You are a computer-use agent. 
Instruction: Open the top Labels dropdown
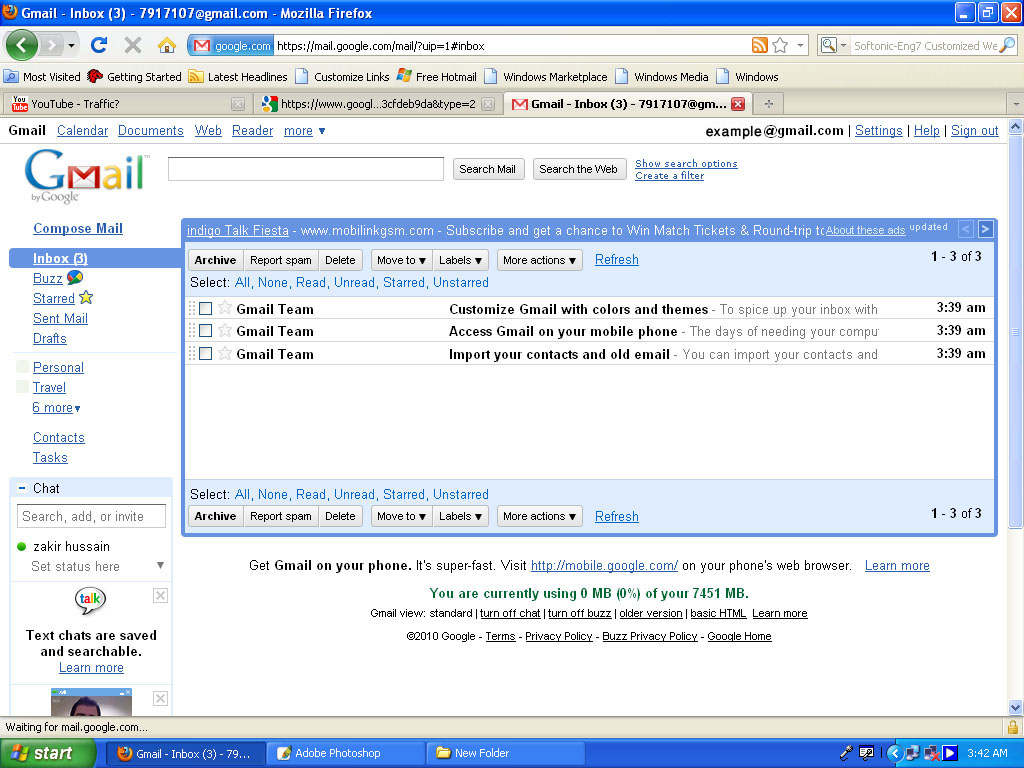(x=460, y=260)
